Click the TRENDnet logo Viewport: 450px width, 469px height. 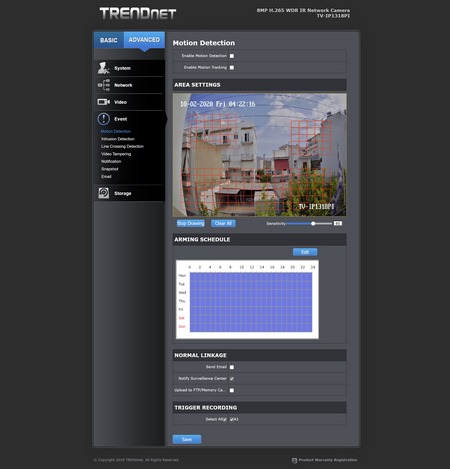(138, 13)
